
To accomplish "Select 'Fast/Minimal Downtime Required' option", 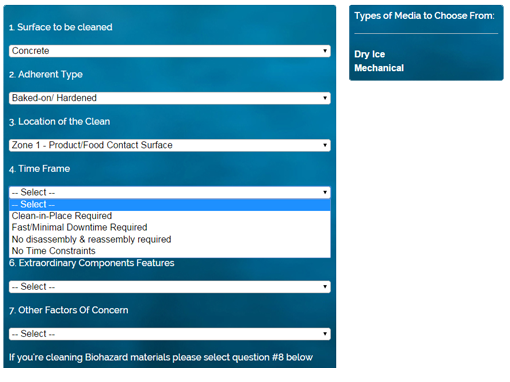I will (170, 227).
